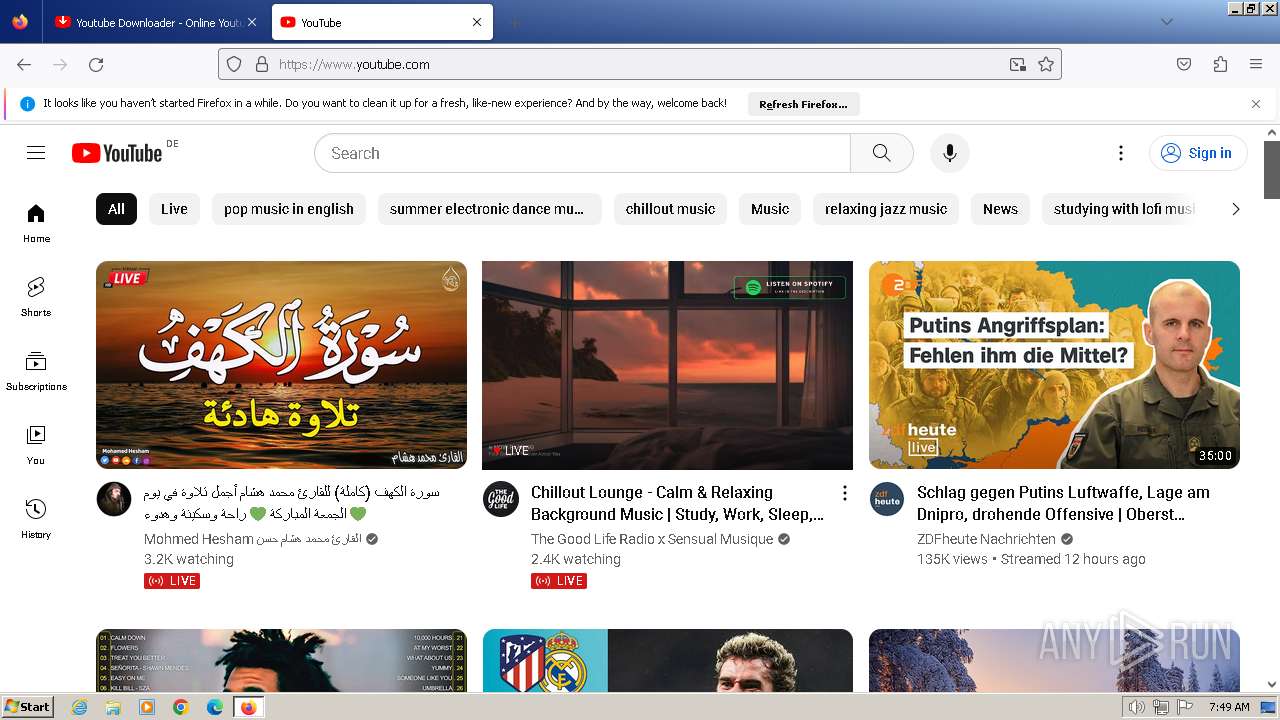Open Mohmed Hesham channel name link
The height and width of the screenshot is (720, 1280).
(x=252, y=539)
